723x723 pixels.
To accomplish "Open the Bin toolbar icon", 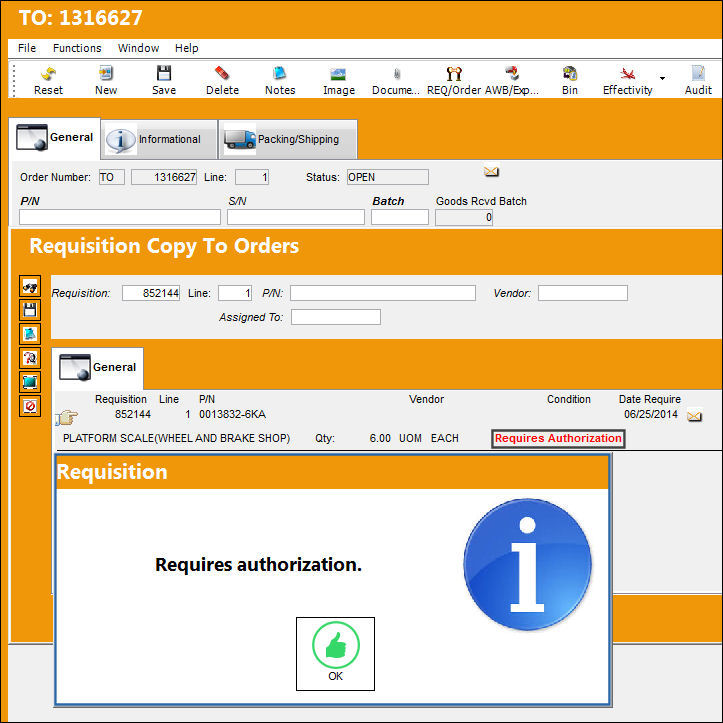I will [570, 80].
